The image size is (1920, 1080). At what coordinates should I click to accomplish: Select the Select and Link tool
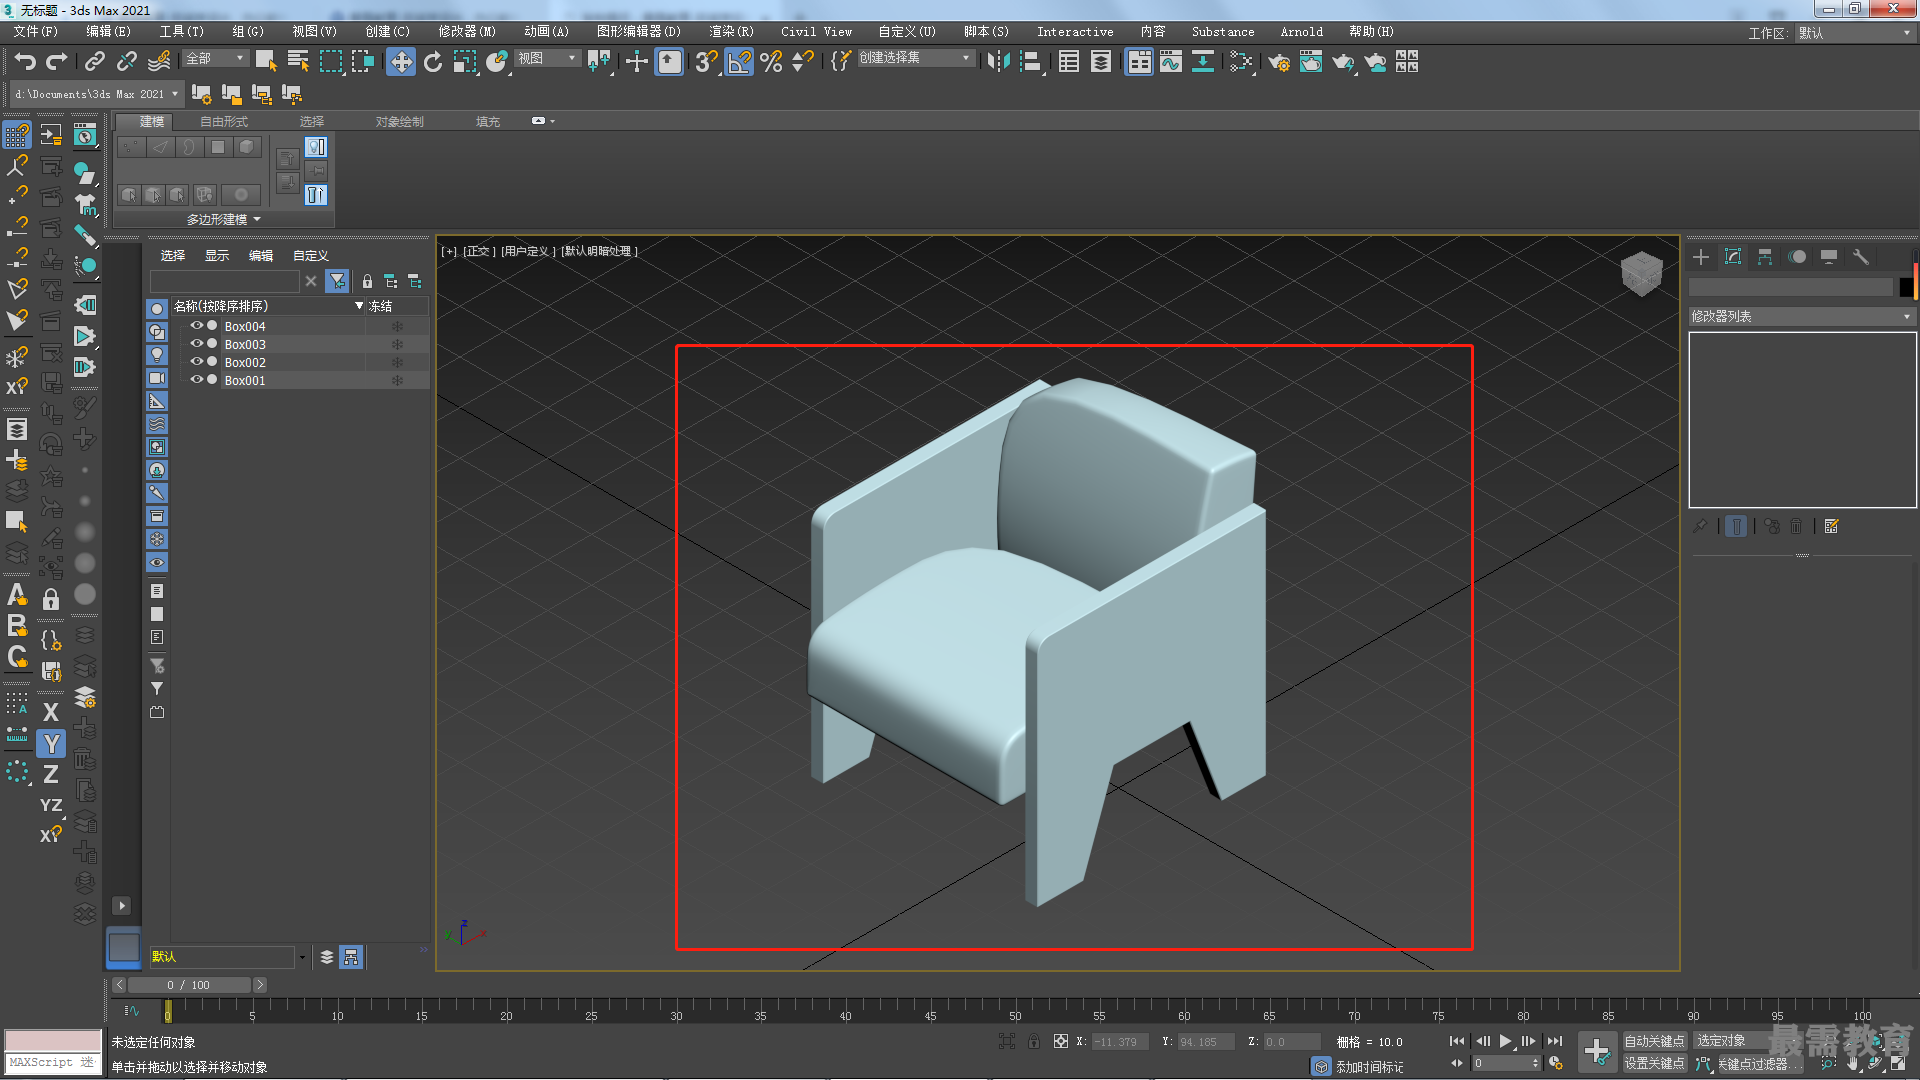pyautogui.click(x=95, y=62)
